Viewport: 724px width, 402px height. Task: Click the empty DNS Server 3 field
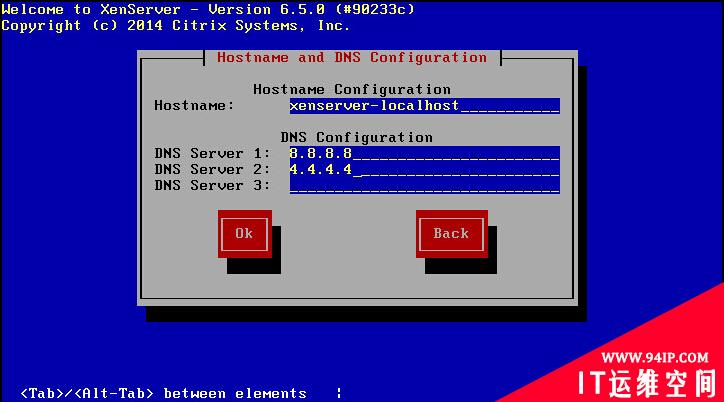424,186
